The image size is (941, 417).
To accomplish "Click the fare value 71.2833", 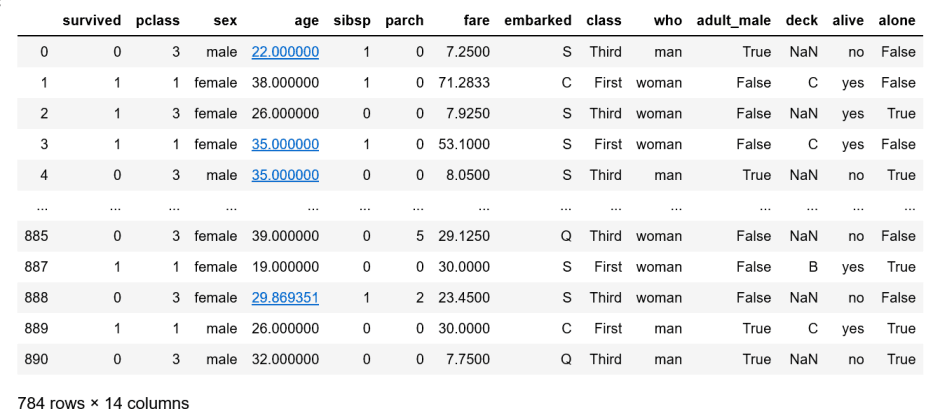I will click(465, 82).
